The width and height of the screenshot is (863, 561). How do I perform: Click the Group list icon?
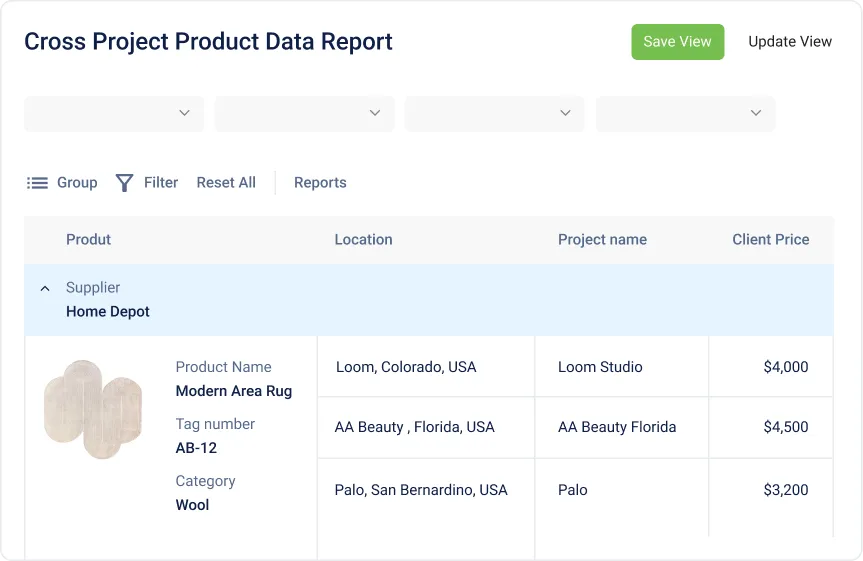tap(37, 183)
